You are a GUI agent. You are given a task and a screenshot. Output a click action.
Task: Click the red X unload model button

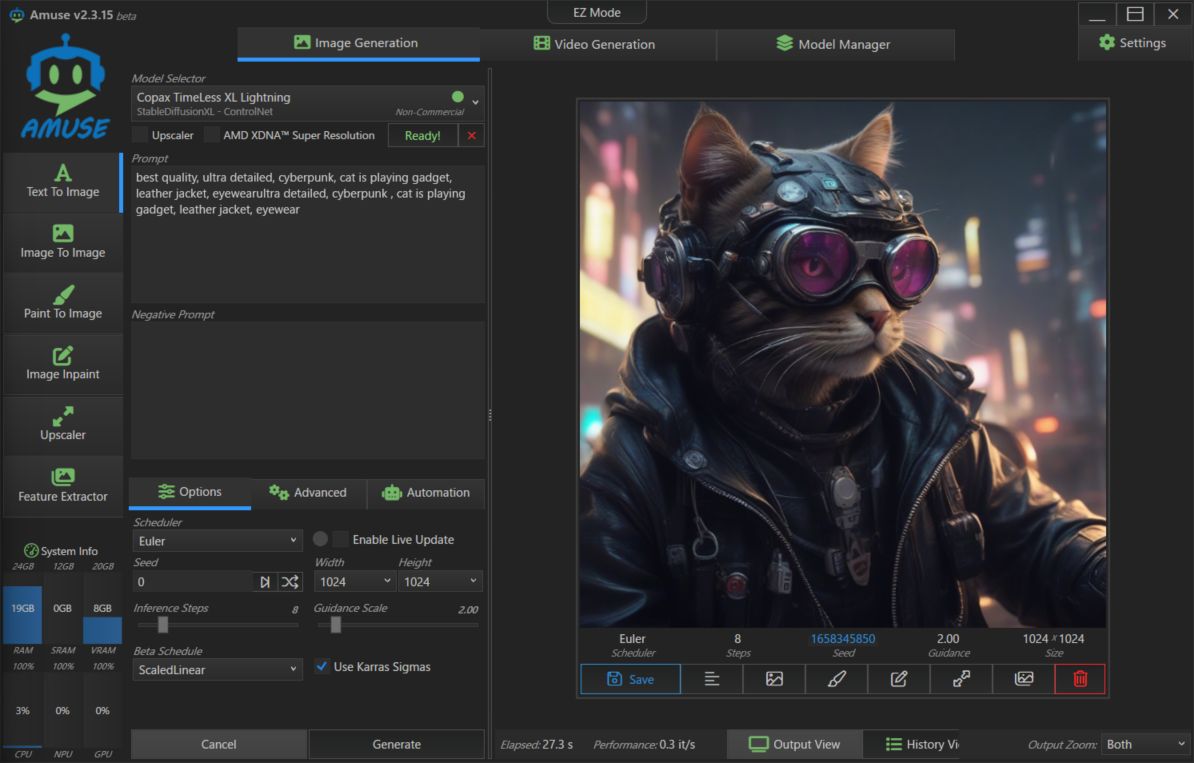click(472, 135)
